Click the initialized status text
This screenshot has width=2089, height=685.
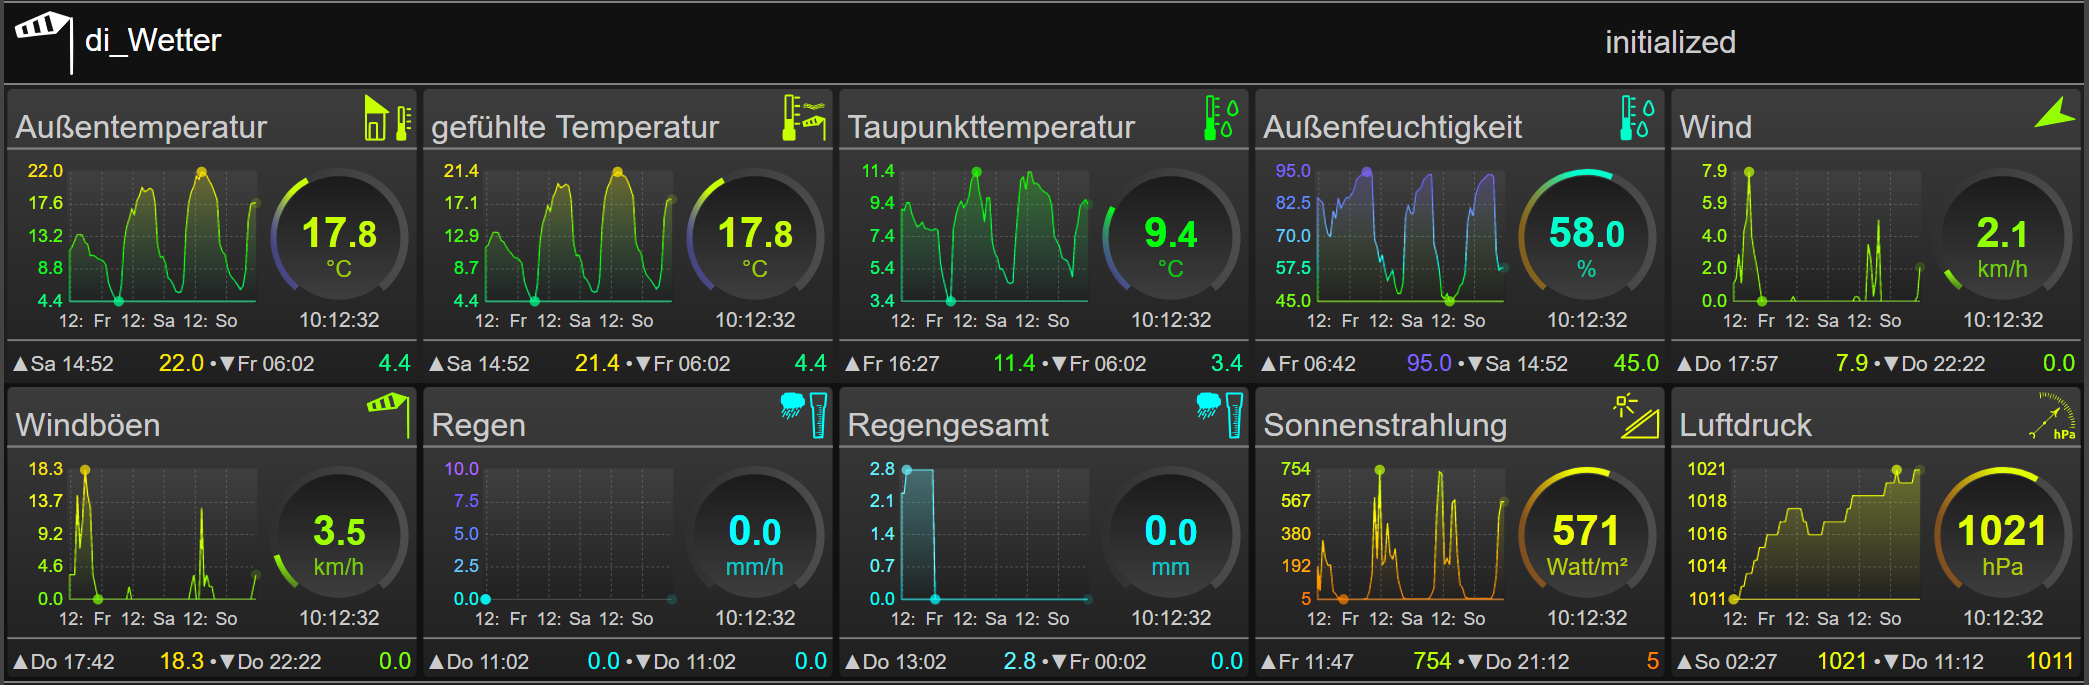coord(1670,42)
